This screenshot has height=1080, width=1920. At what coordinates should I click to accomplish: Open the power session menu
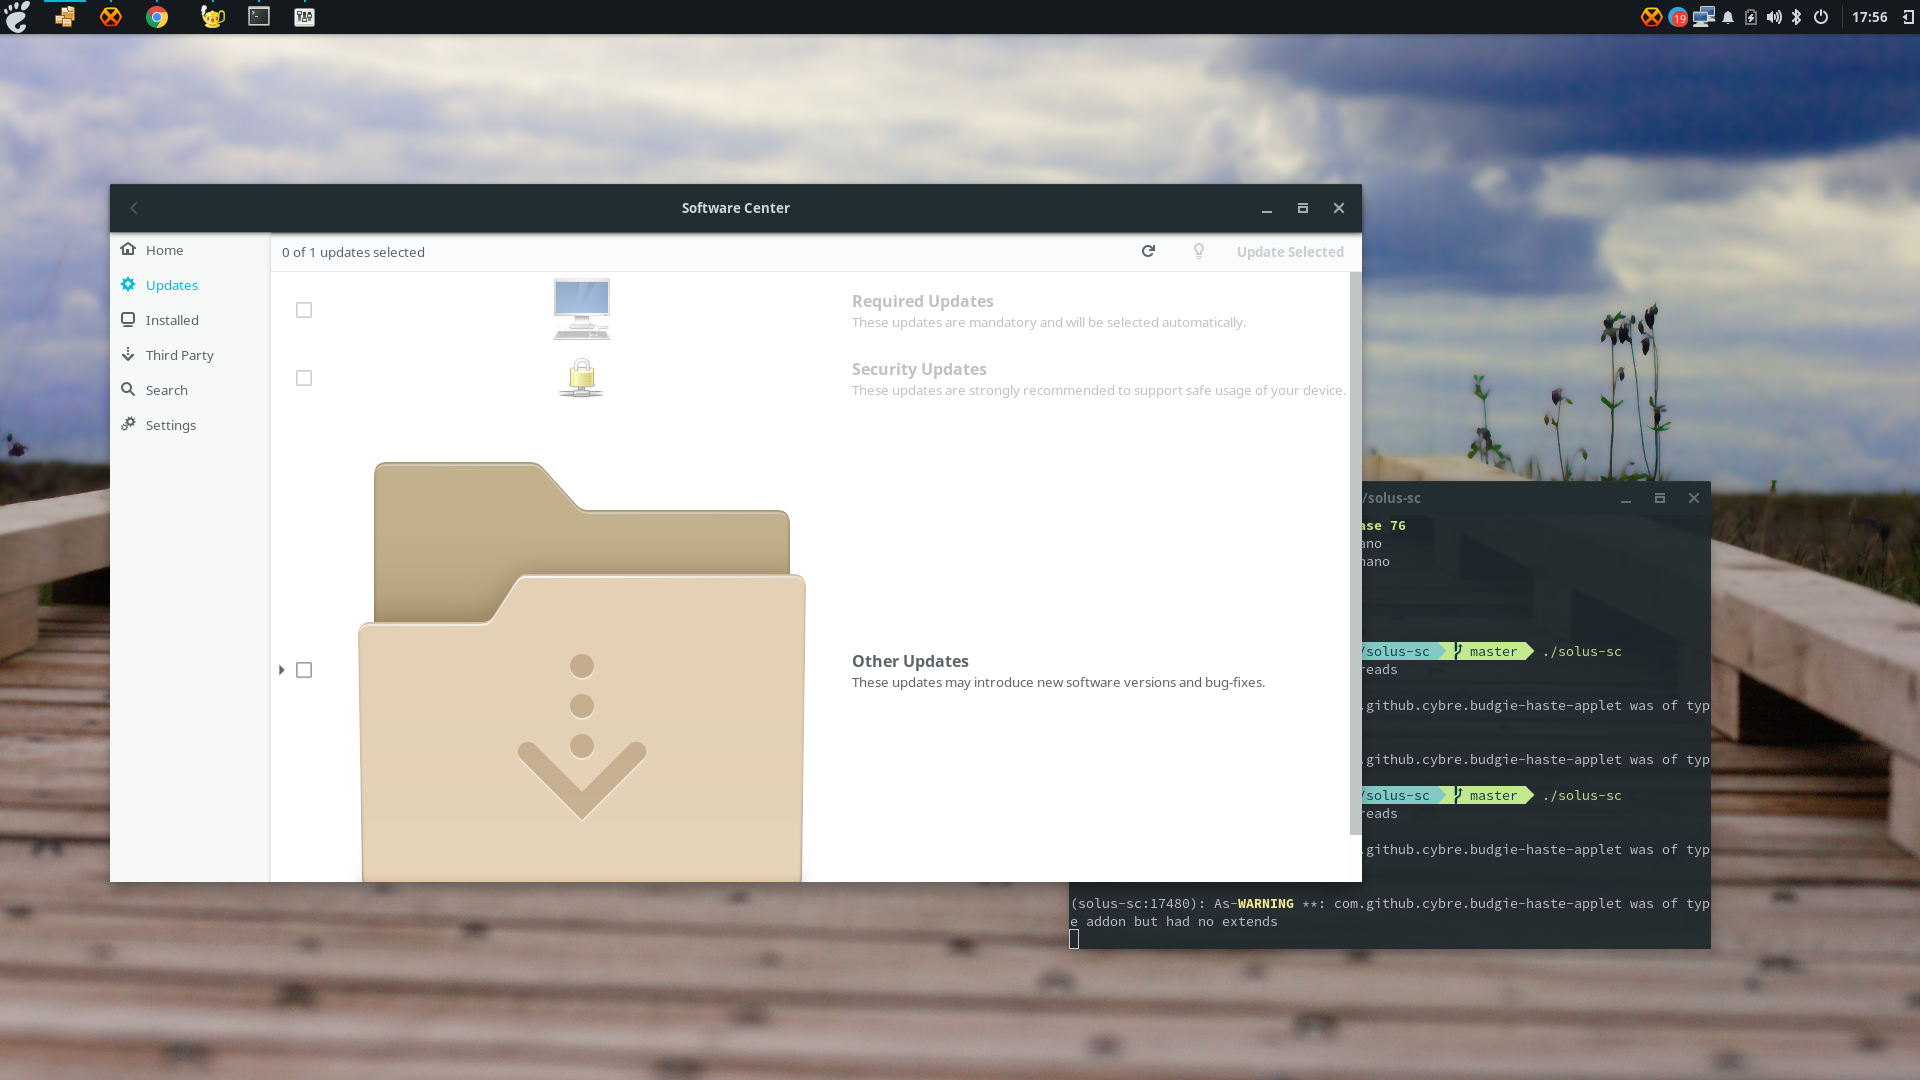[1821, 17]
